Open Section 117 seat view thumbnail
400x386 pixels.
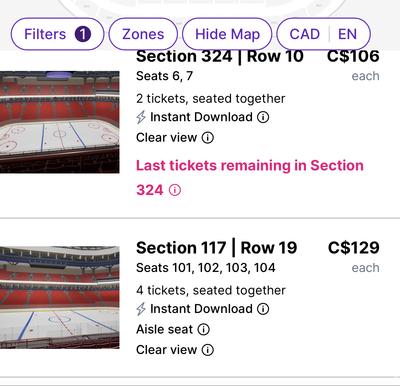click(x=59, y=297)
